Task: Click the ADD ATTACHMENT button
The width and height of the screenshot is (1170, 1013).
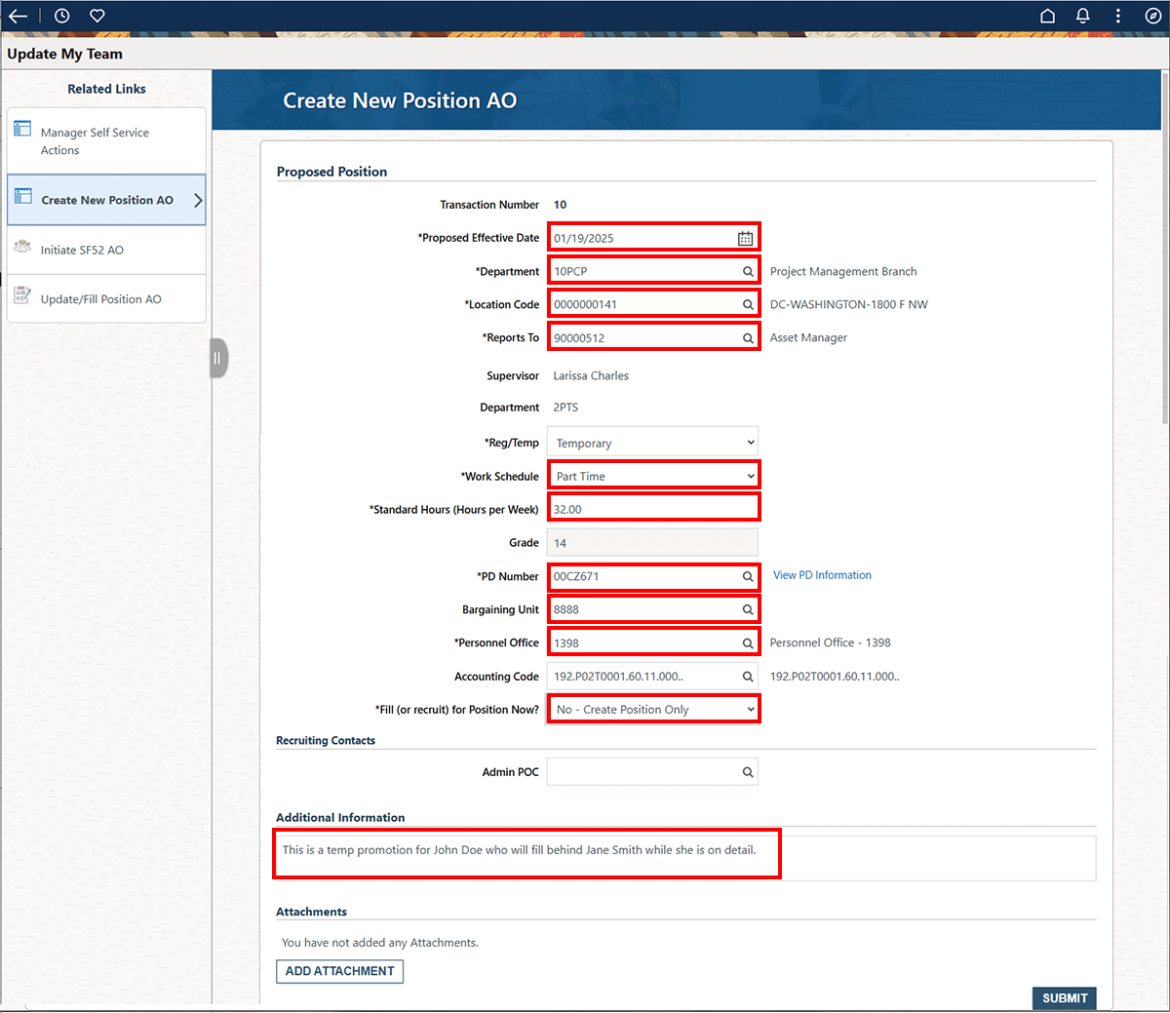Action: click(339, 971)
